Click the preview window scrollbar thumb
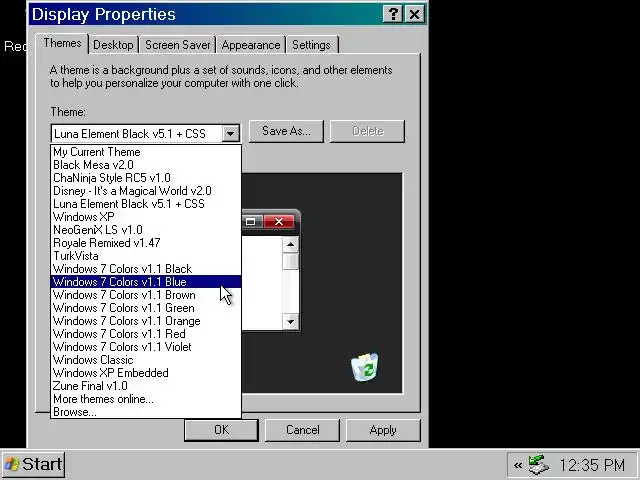Screen dimensions: 640x480 coord(291,261)
